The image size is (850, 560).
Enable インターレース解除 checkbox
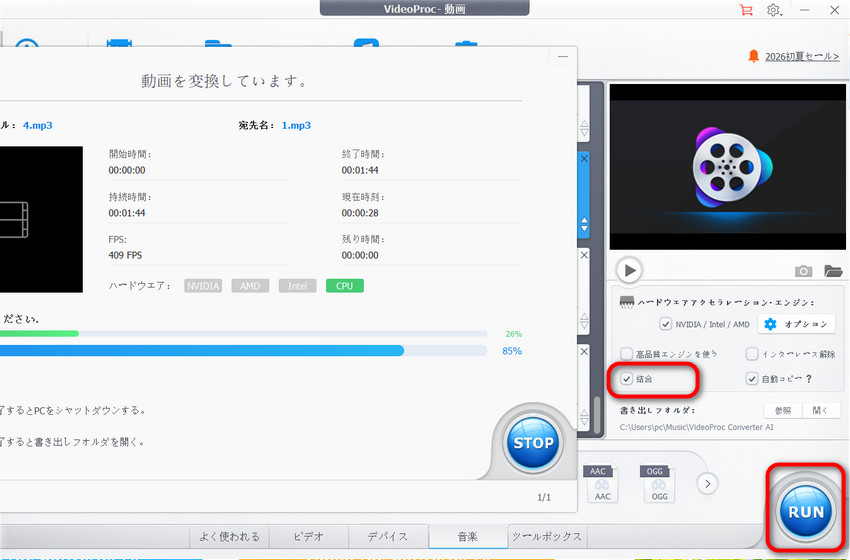(x=751, y=354)
